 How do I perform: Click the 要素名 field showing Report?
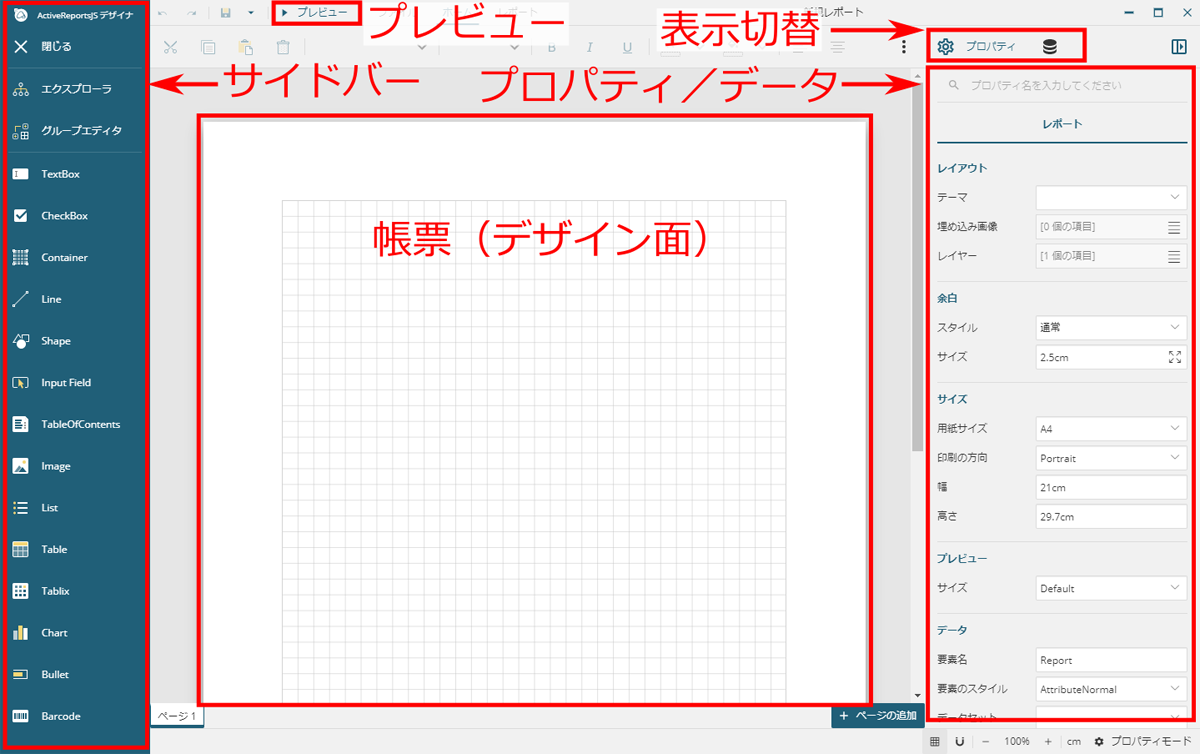point(1111,660)
